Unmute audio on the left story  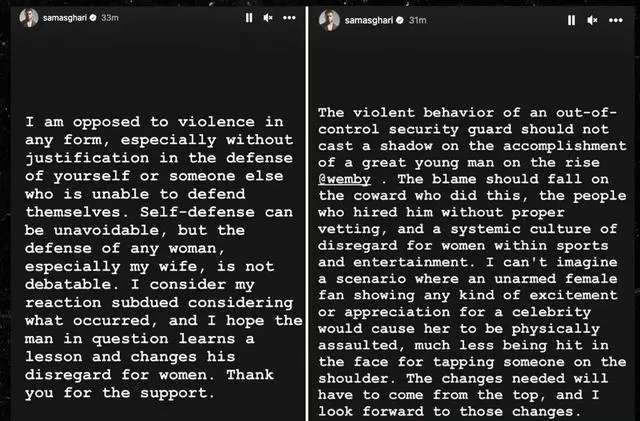[267, 18]
